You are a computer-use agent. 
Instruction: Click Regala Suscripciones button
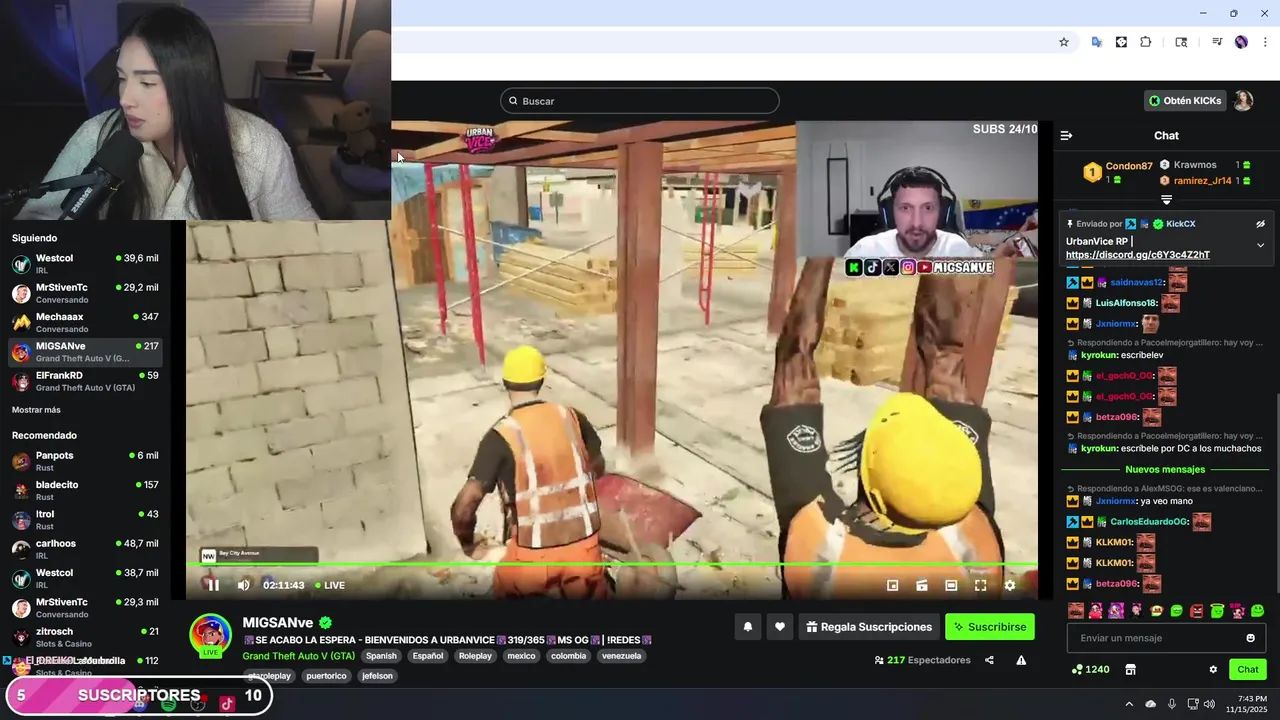(869, 627)
